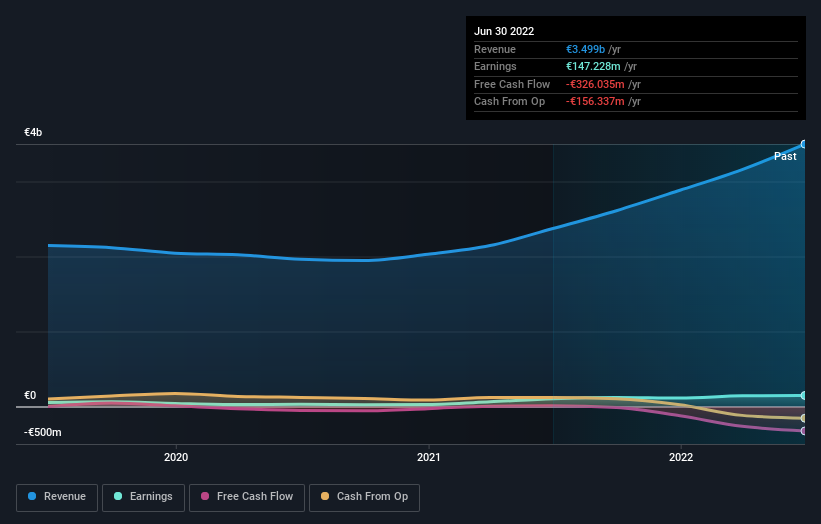821x524 pixels.
Task: Click the 2022 x-axis label
Action: (x=681, y=457)
